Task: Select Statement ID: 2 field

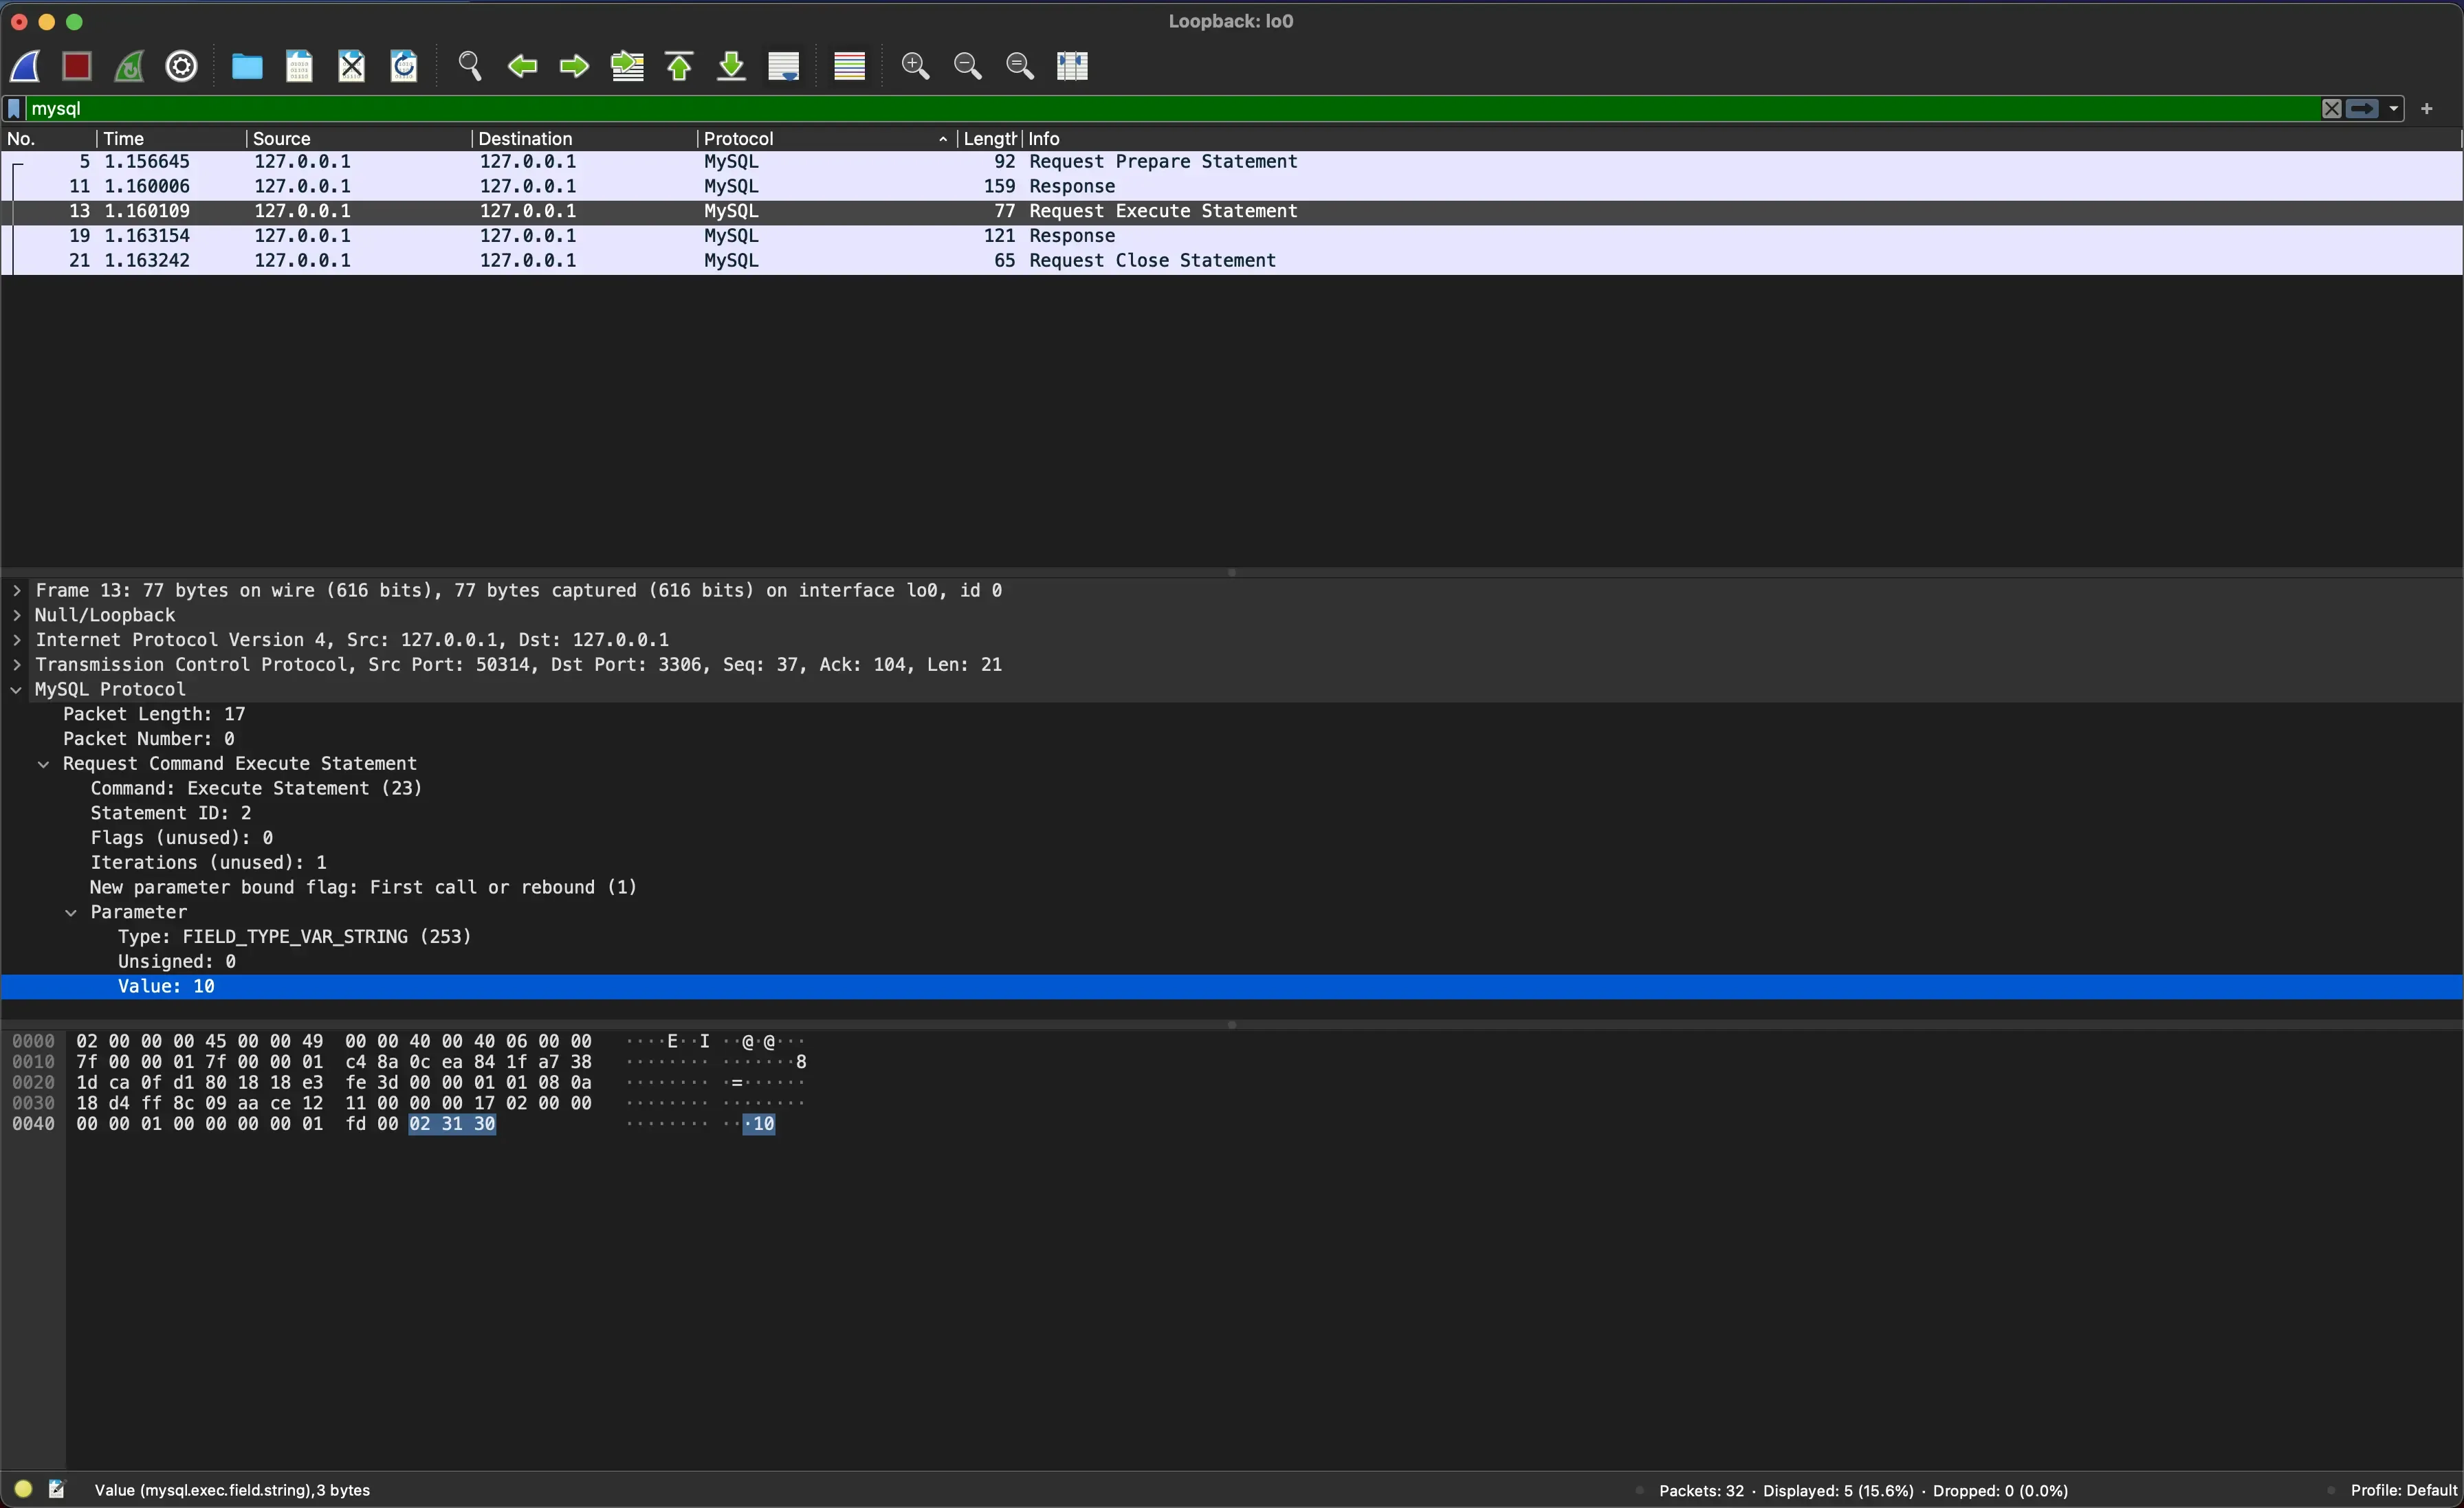Action: (171, 813)
